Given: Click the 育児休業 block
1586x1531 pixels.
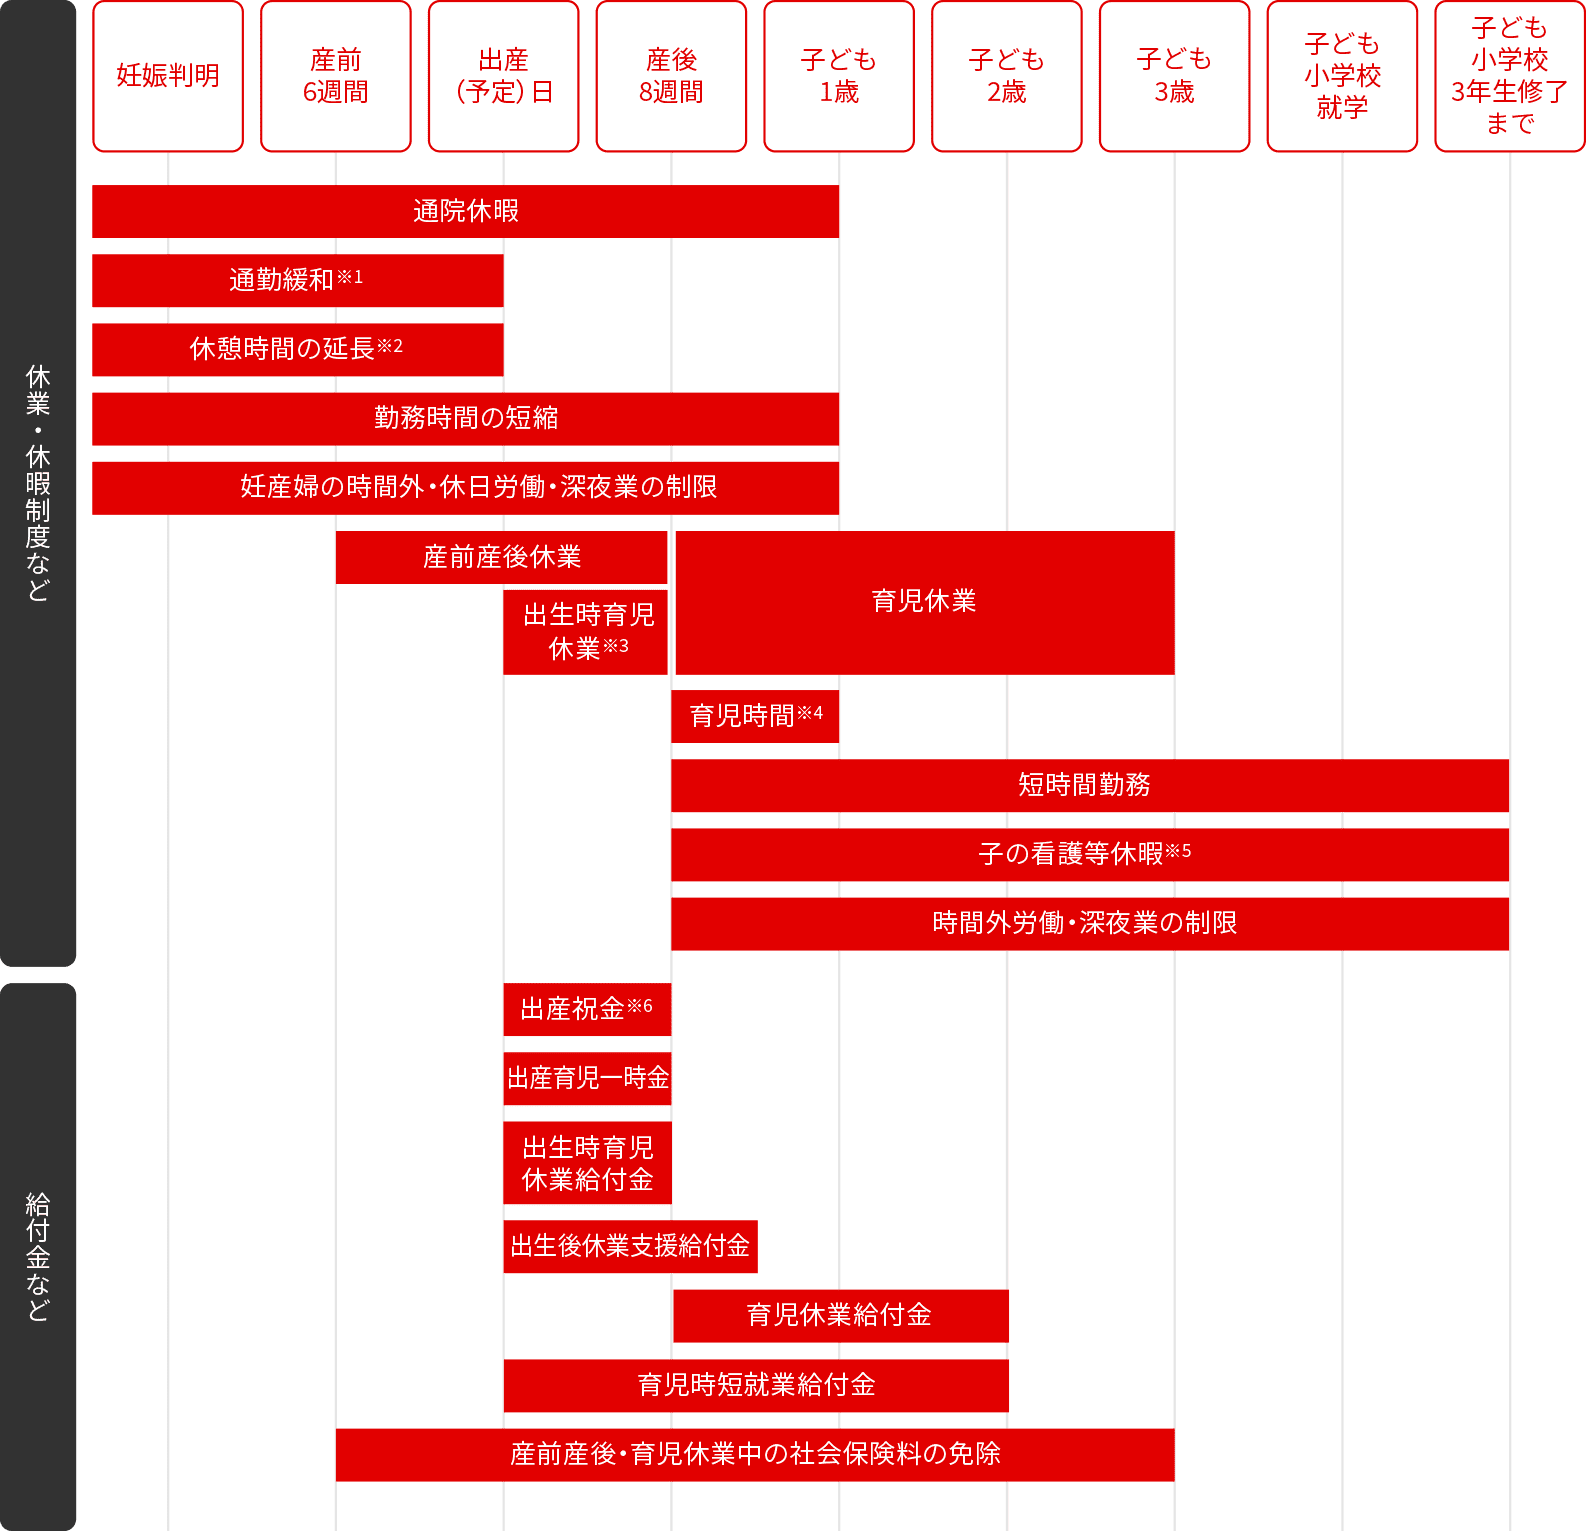Looking at the screenshot, I should coord(925,603).
